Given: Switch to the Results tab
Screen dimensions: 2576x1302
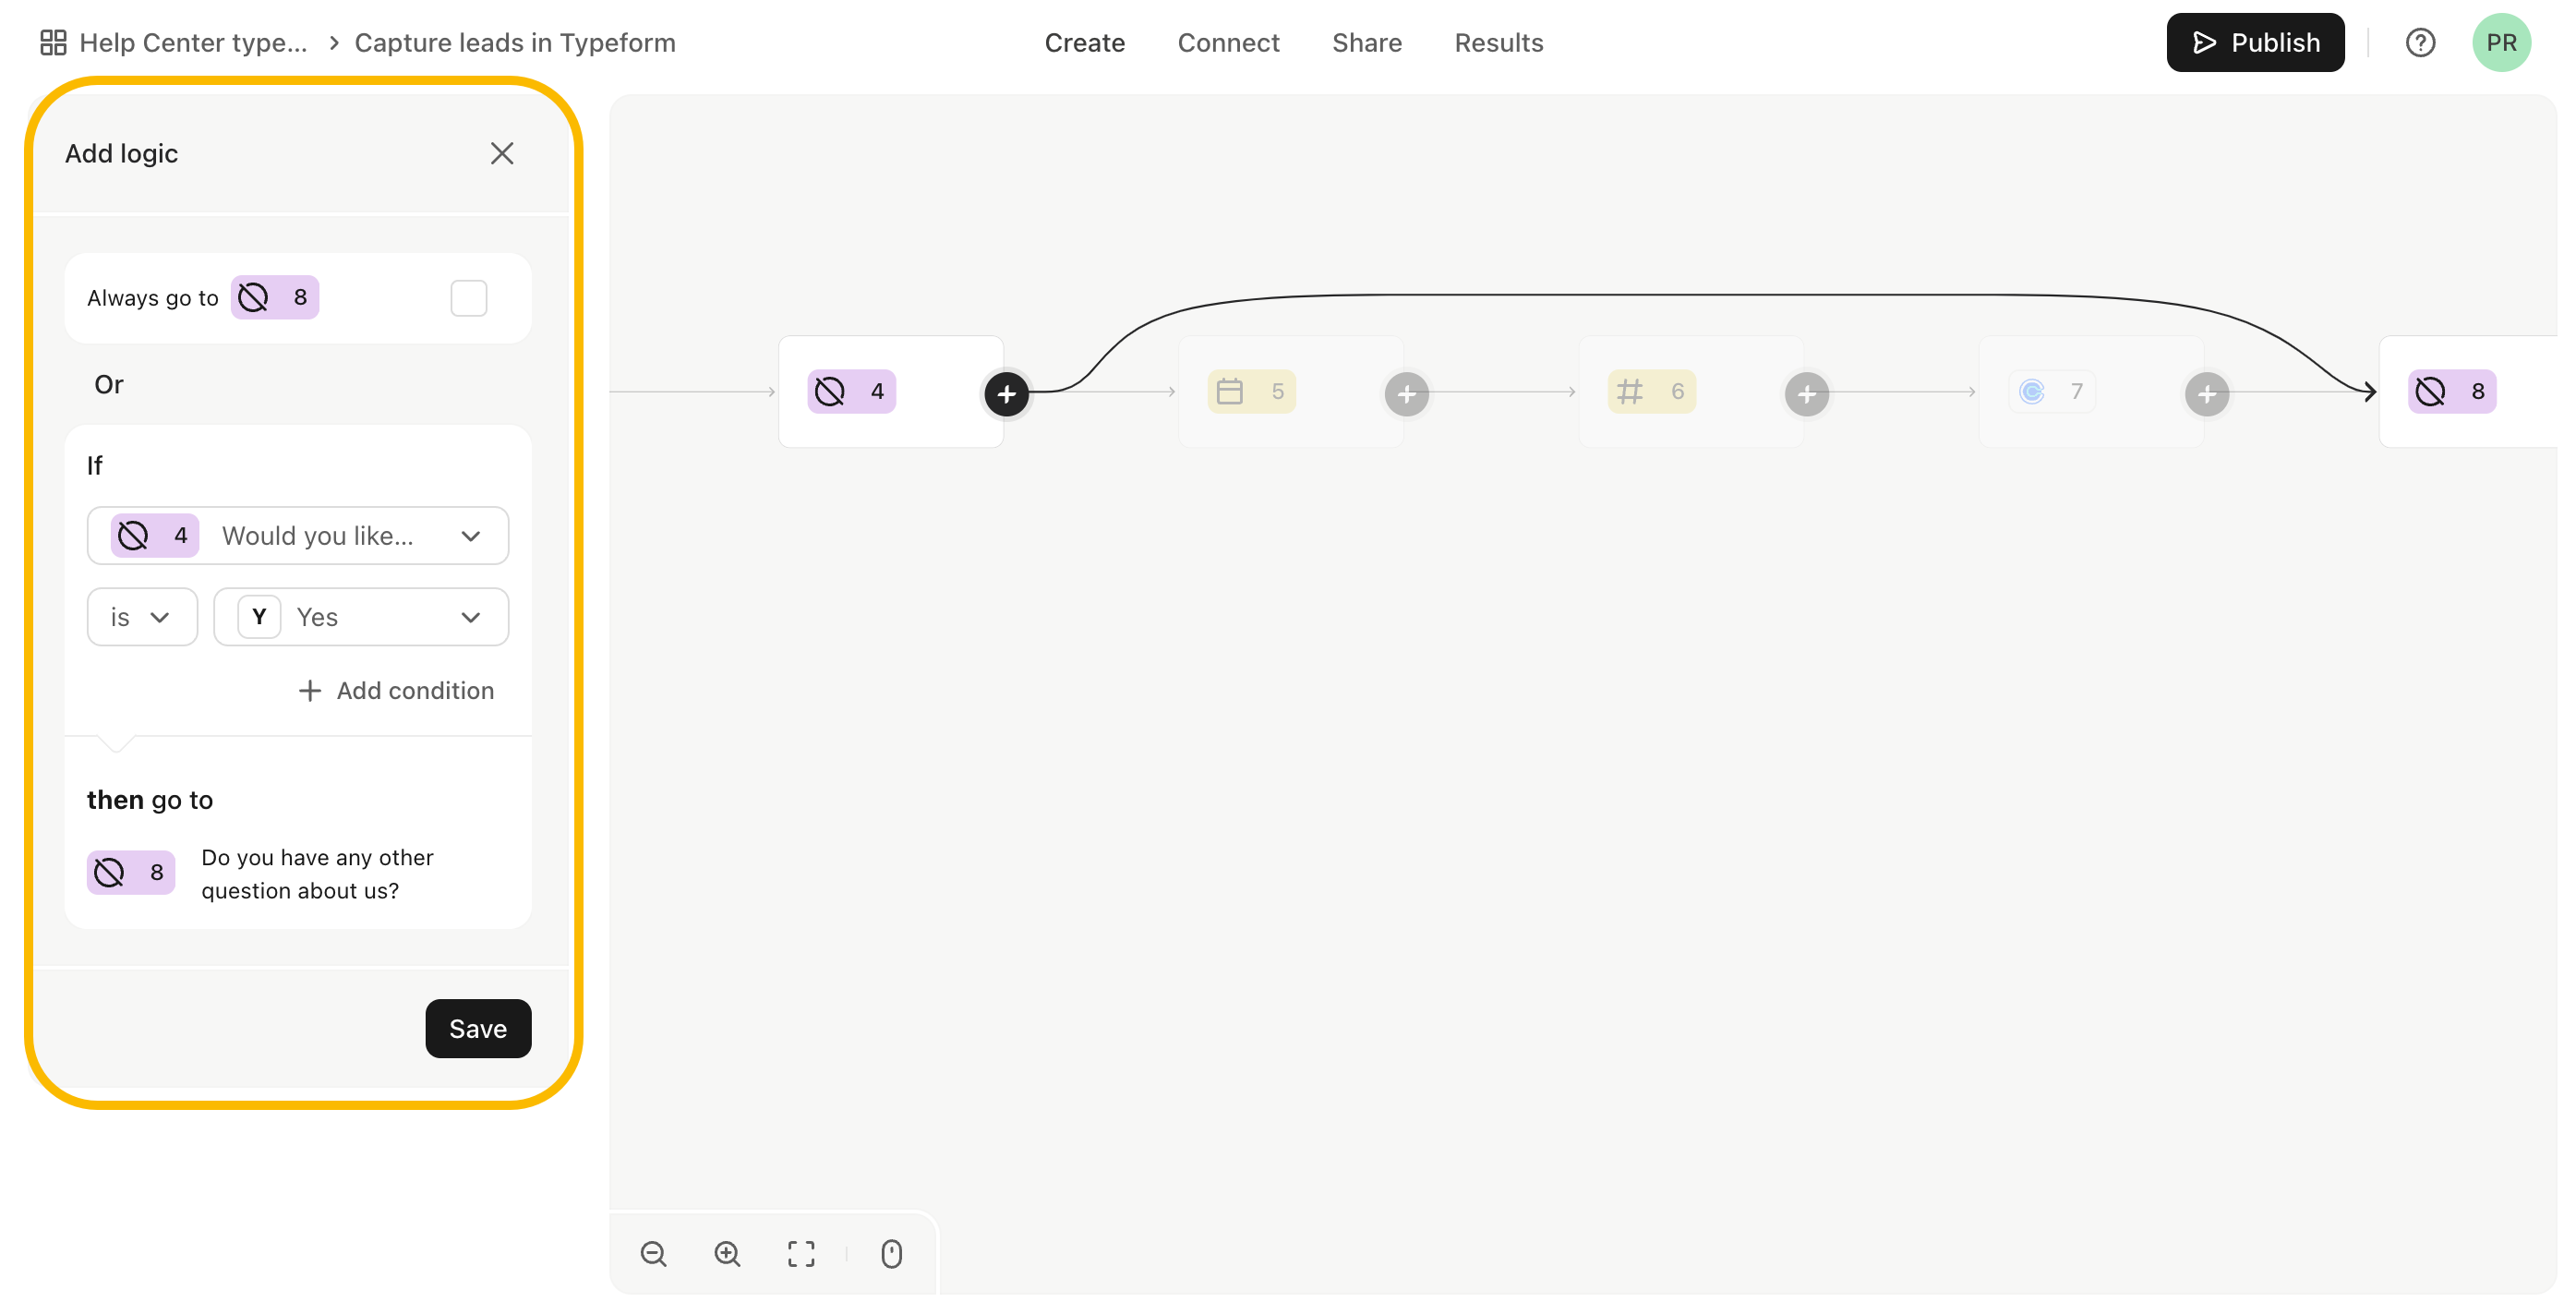Looking at the screenshot, I should [x=1498, y=43].
